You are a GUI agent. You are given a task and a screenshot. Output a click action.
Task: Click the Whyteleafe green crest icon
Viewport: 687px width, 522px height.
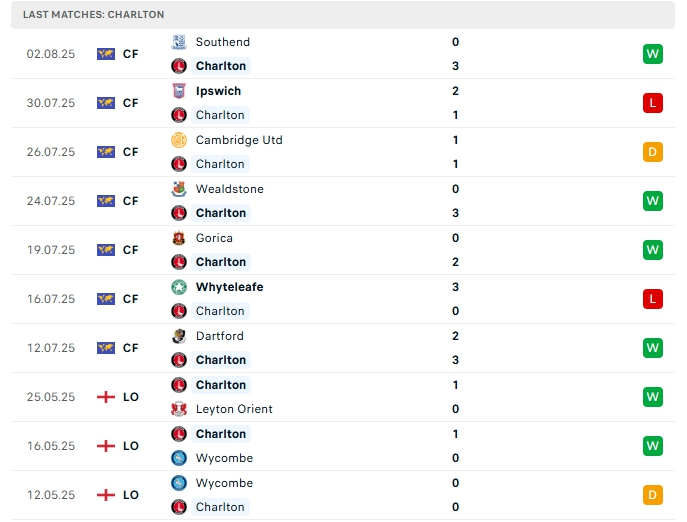pos(179,287)
